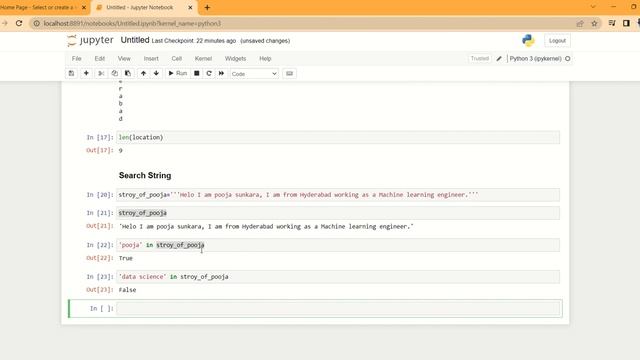Click the Logout button
Image resolution: width=640 pixels, height=360 pixels.
pos(557,41)
